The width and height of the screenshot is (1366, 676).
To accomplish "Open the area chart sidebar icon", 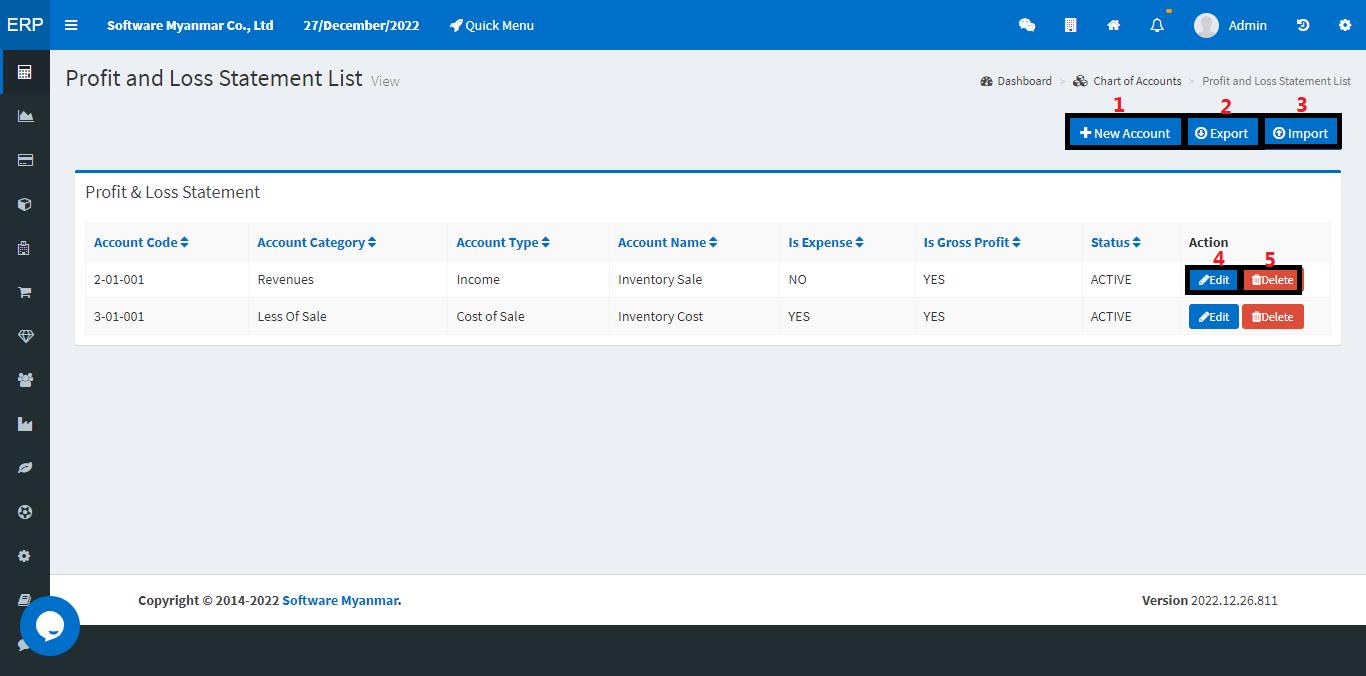I will 25,116.
